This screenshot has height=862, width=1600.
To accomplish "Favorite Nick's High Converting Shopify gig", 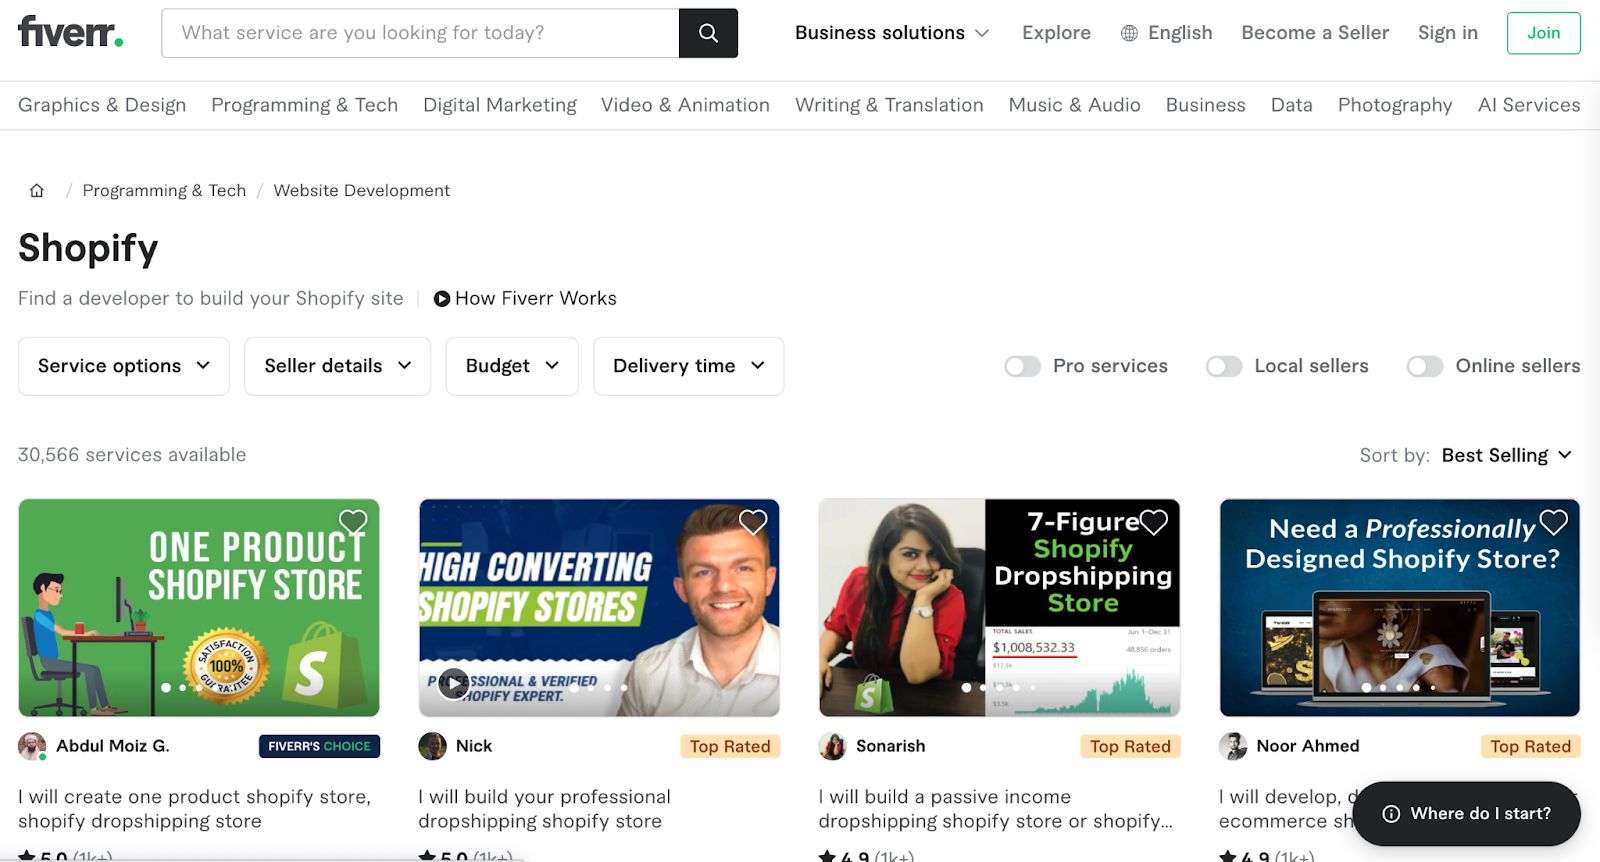I will tap(753, 521).
